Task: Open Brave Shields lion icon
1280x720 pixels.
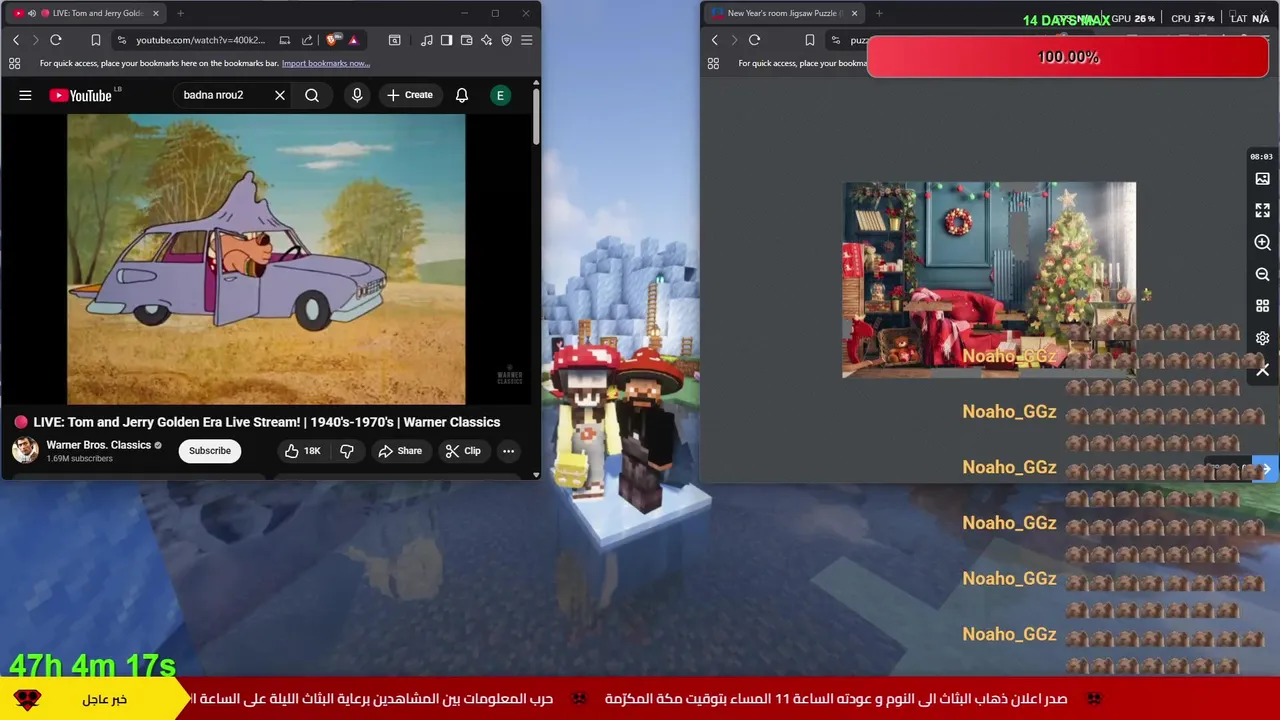Action: (333, 40)
